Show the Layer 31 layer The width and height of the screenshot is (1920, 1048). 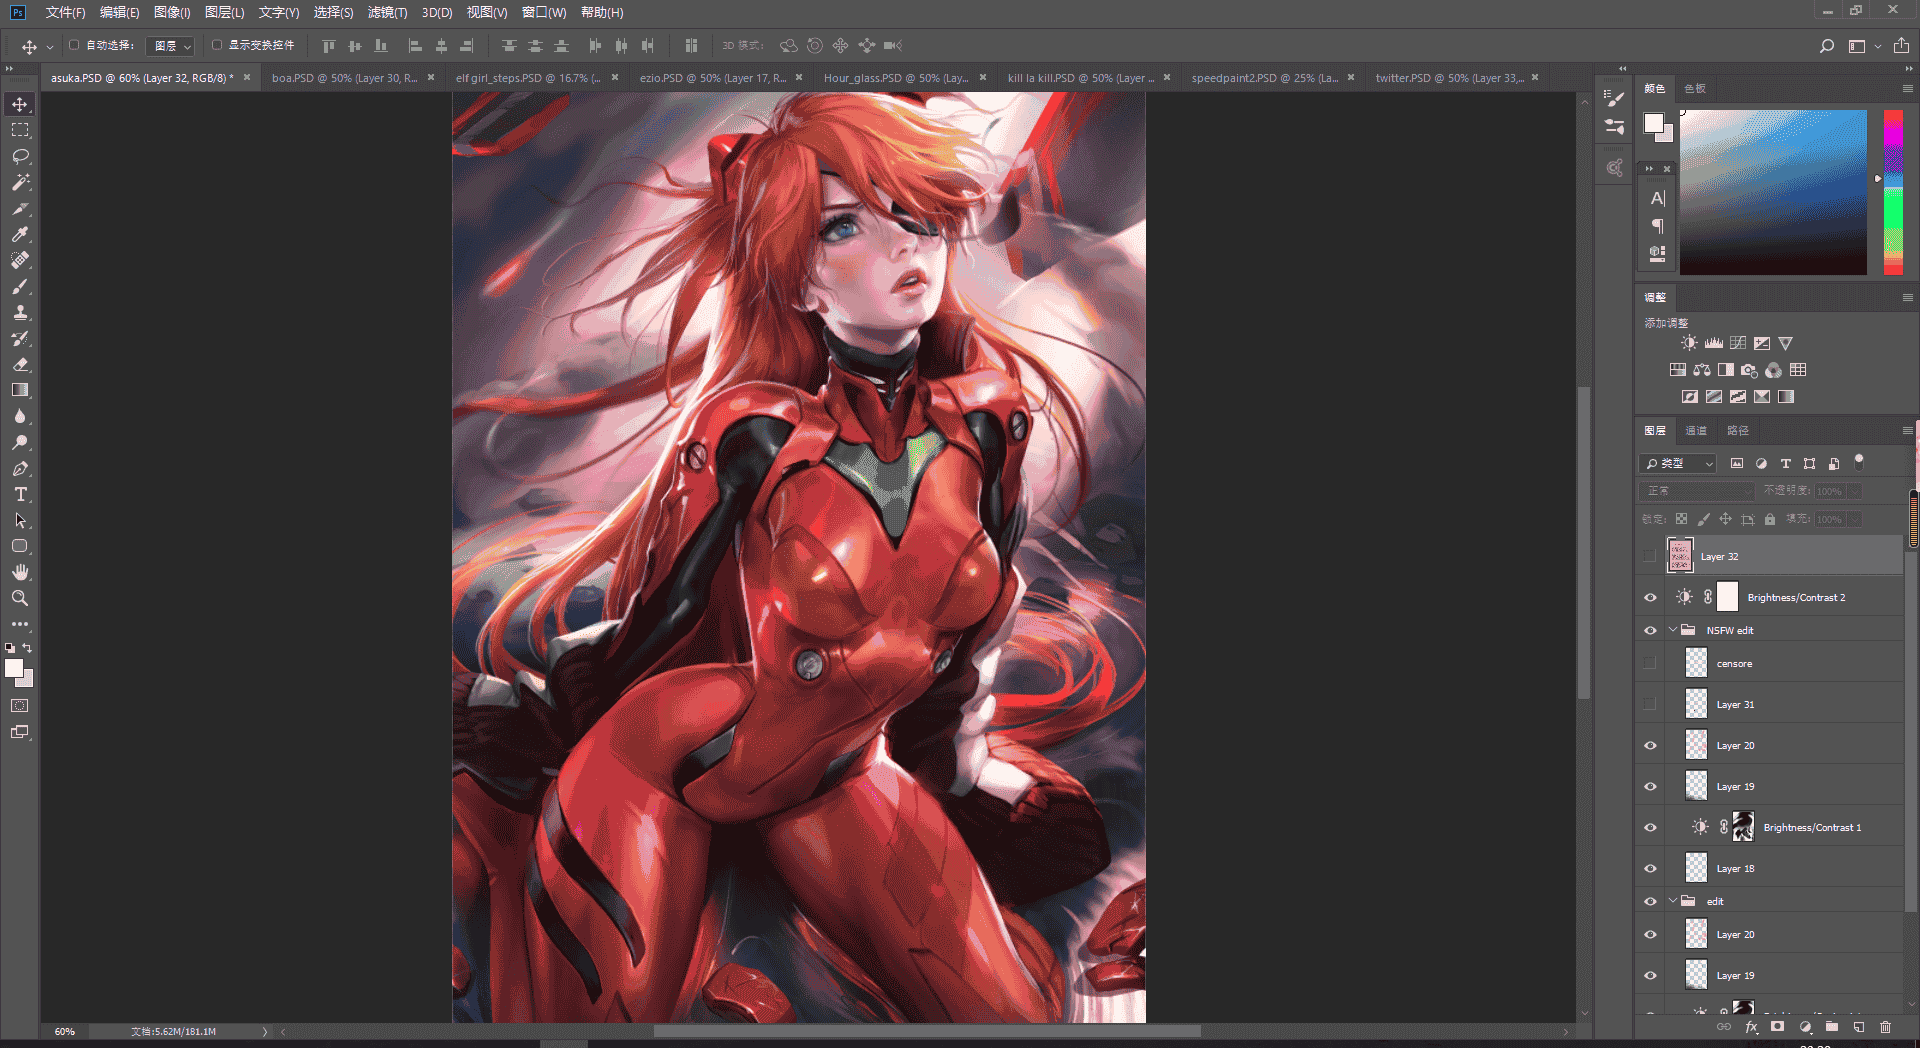click(x=1650, y=704)
